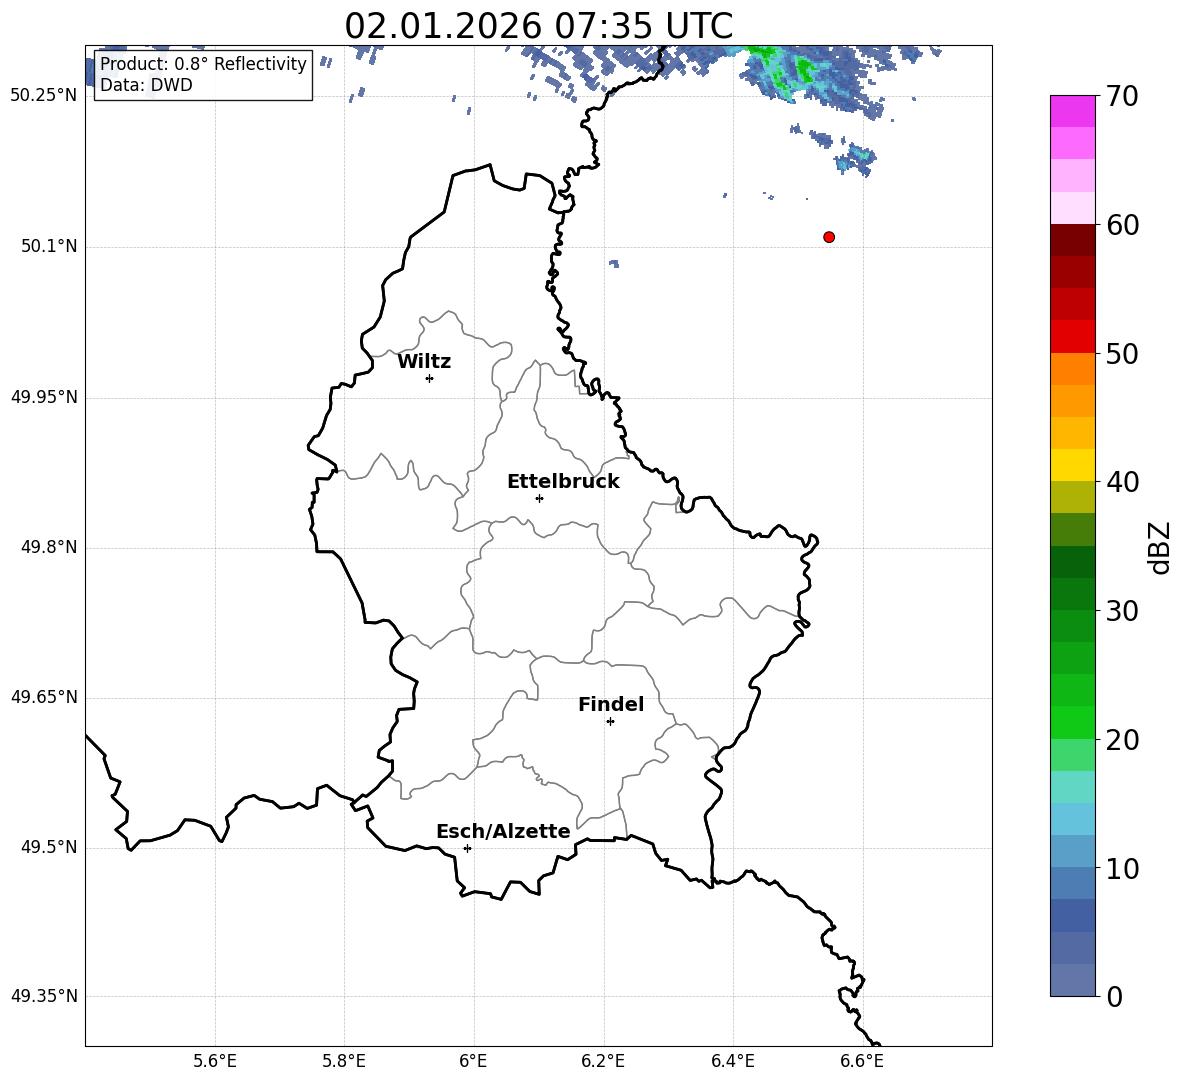Screen dimensions: 1184x1081
Task: Click the light cyan colorbar swatch below 20
Action: point(1073,787)
